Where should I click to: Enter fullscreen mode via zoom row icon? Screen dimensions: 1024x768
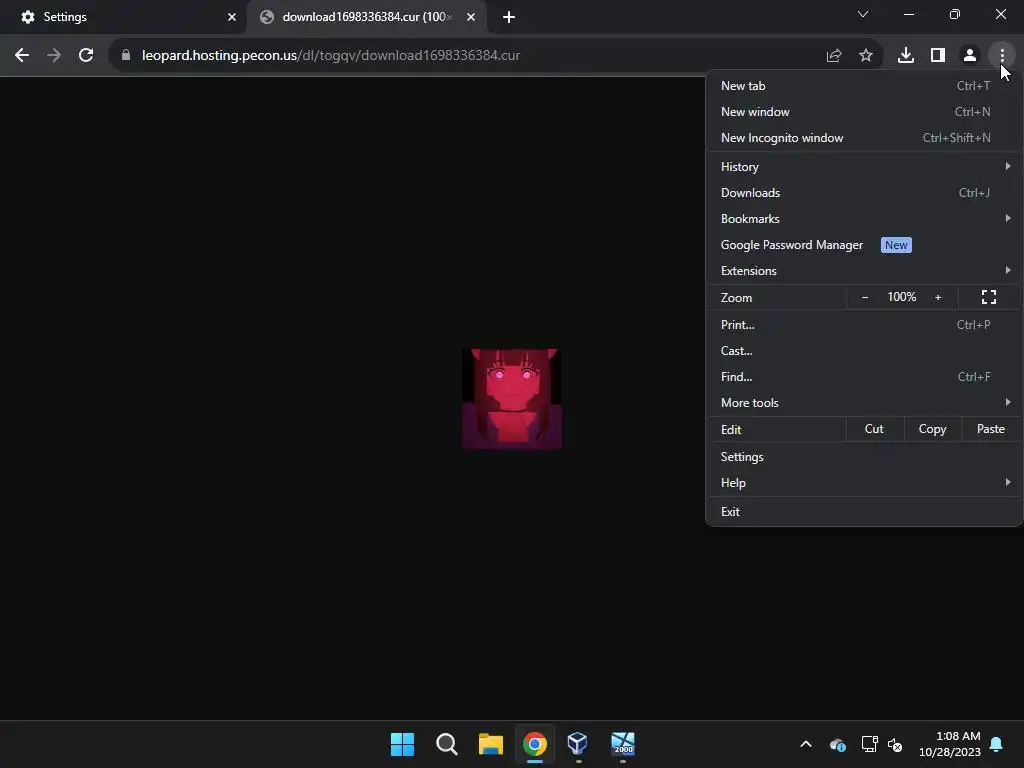coord(989,297)
